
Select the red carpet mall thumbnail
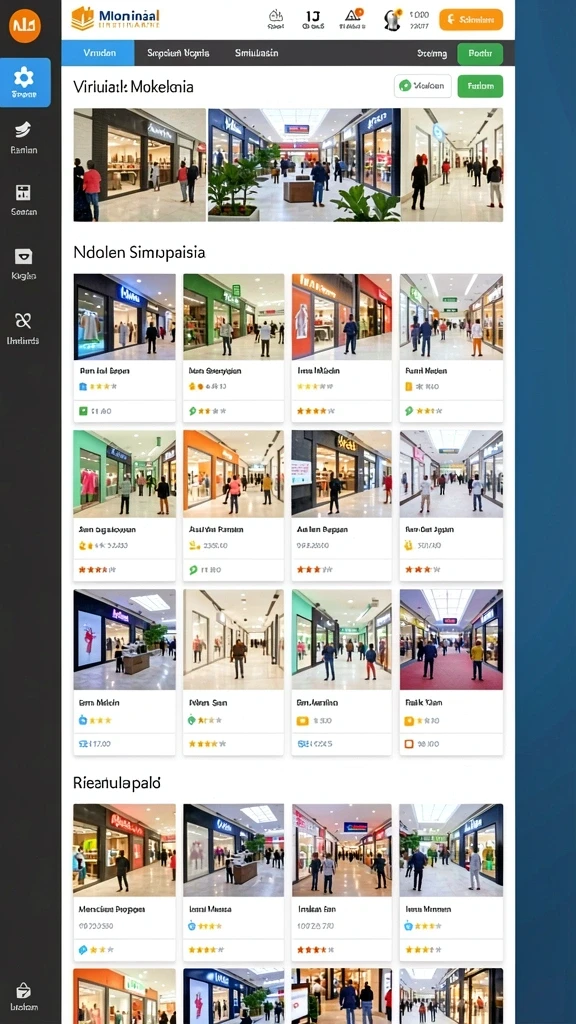[x=451, y=639]
